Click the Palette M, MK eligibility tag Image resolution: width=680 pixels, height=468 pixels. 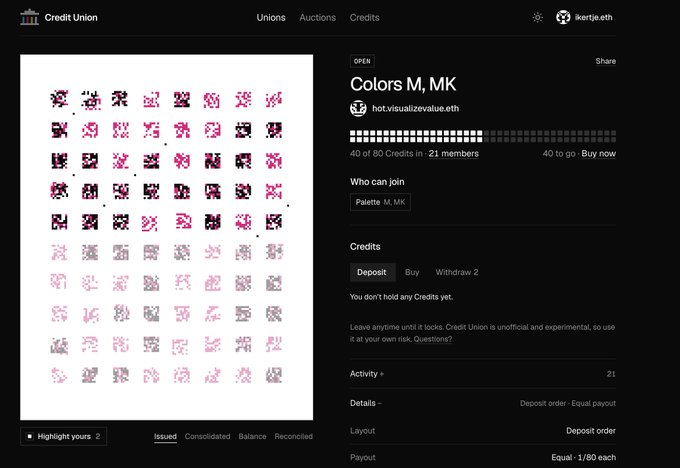(x=380, y=202)
